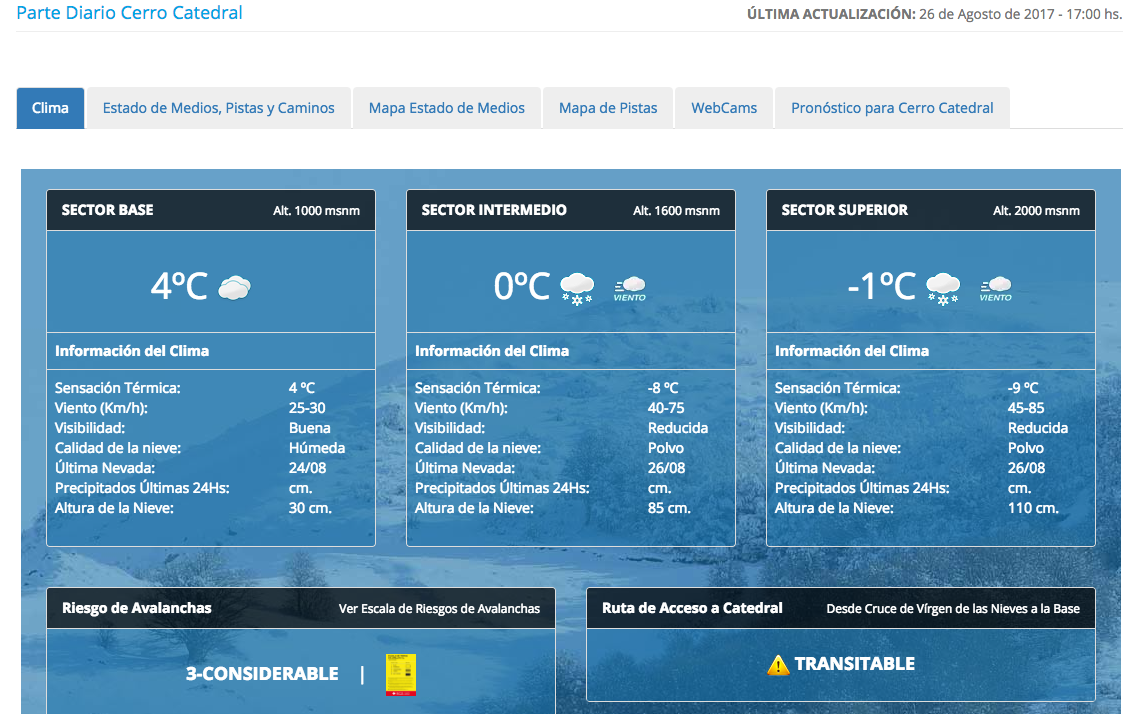Open the WebCams tab
This screenshot has height=714, width=1123.
pos(724,108)
